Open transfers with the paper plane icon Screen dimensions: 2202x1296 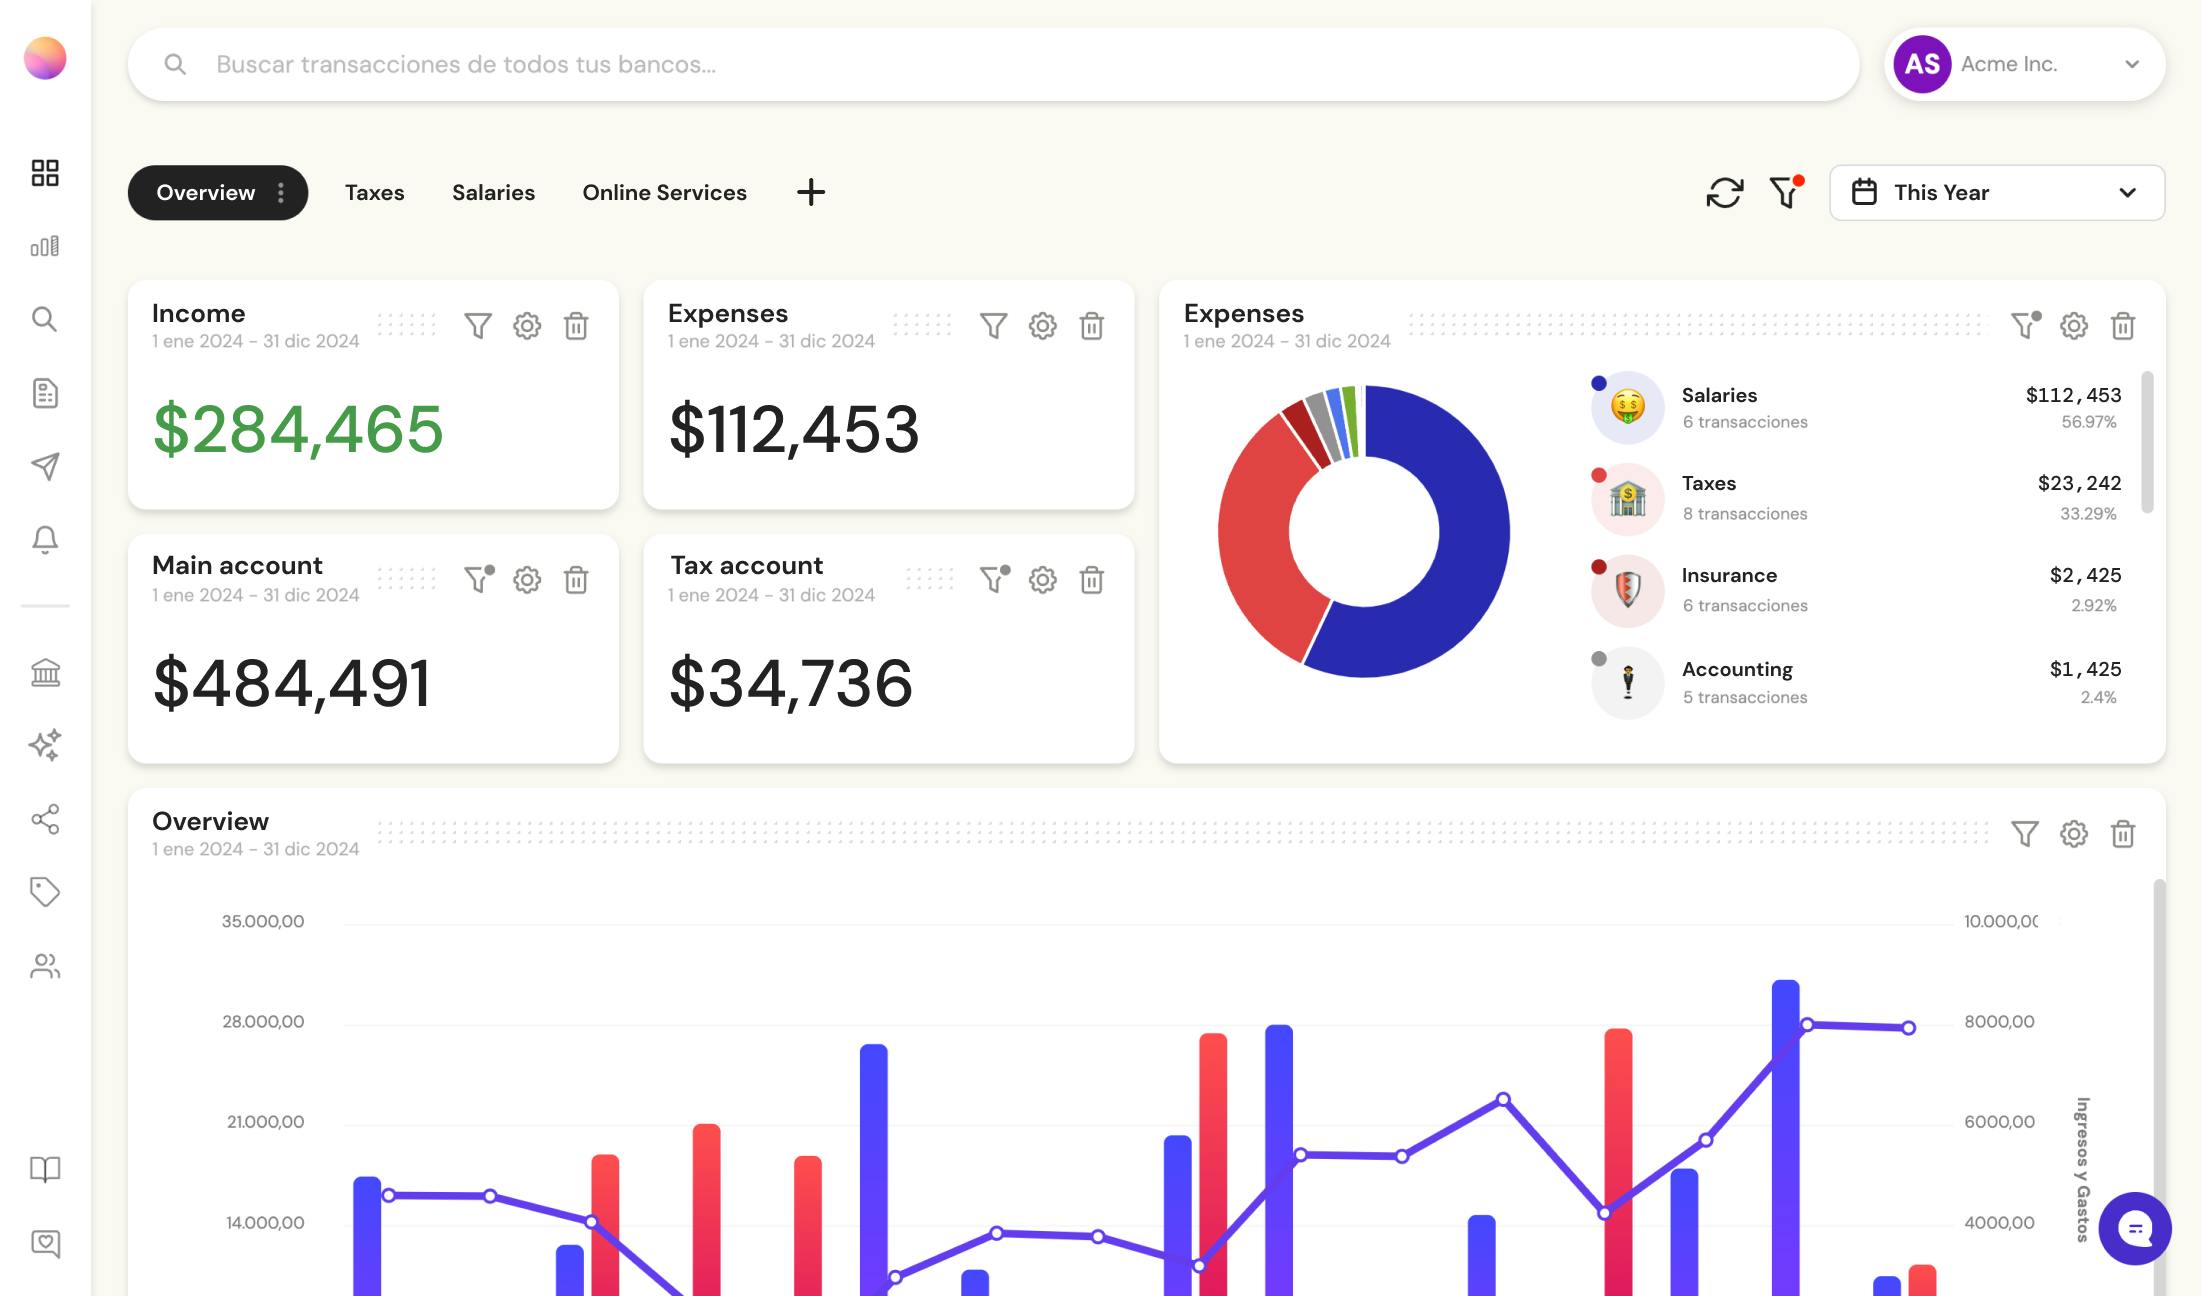(45, 466)
